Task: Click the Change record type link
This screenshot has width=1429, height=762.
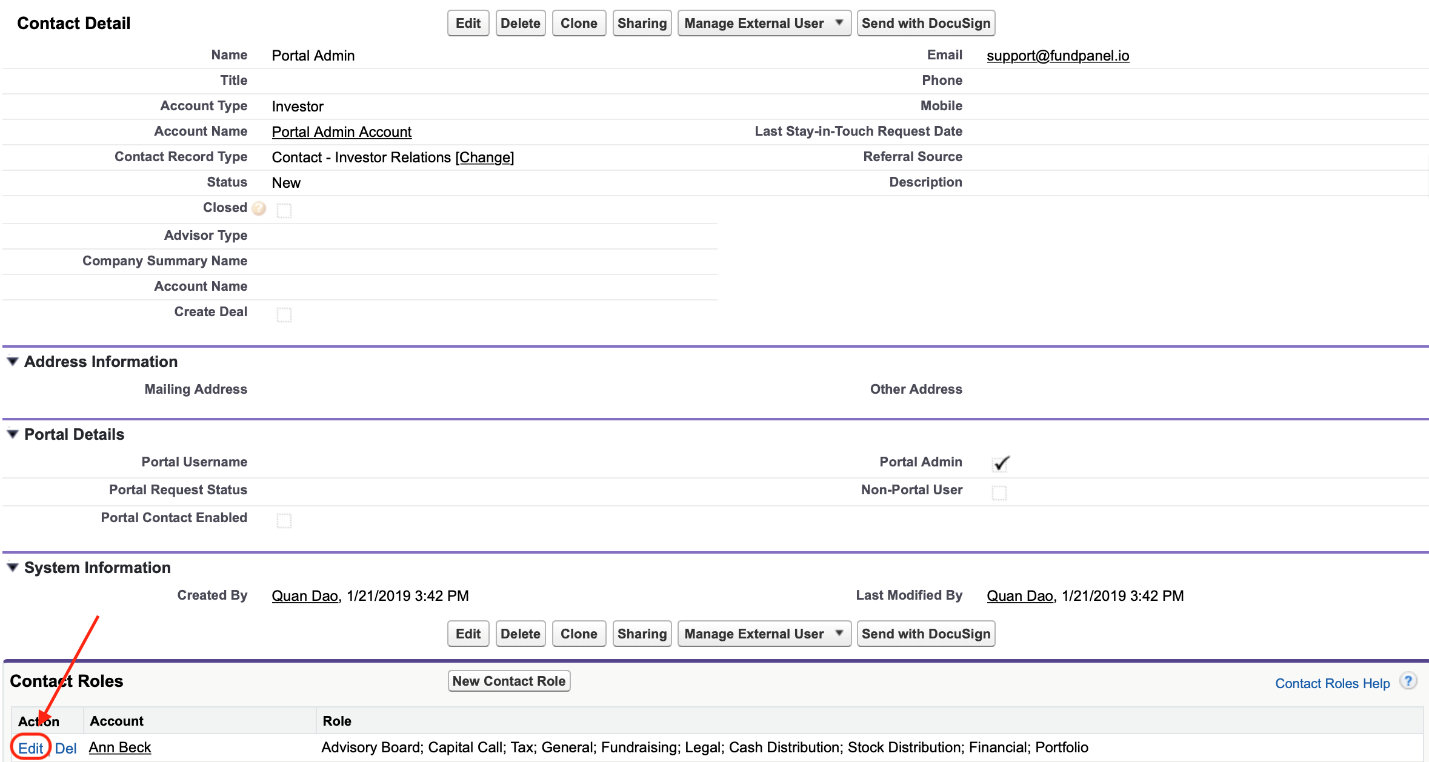Action: (485, 158)
